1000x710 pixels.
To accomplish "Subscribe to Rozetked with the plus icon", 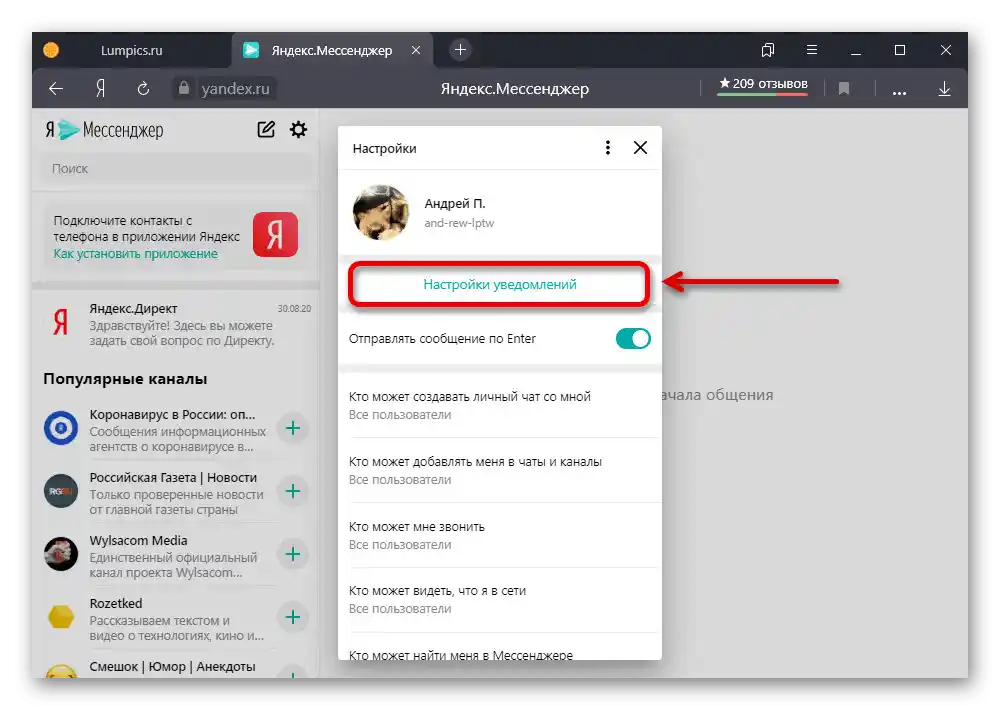I will pos(292,617).
